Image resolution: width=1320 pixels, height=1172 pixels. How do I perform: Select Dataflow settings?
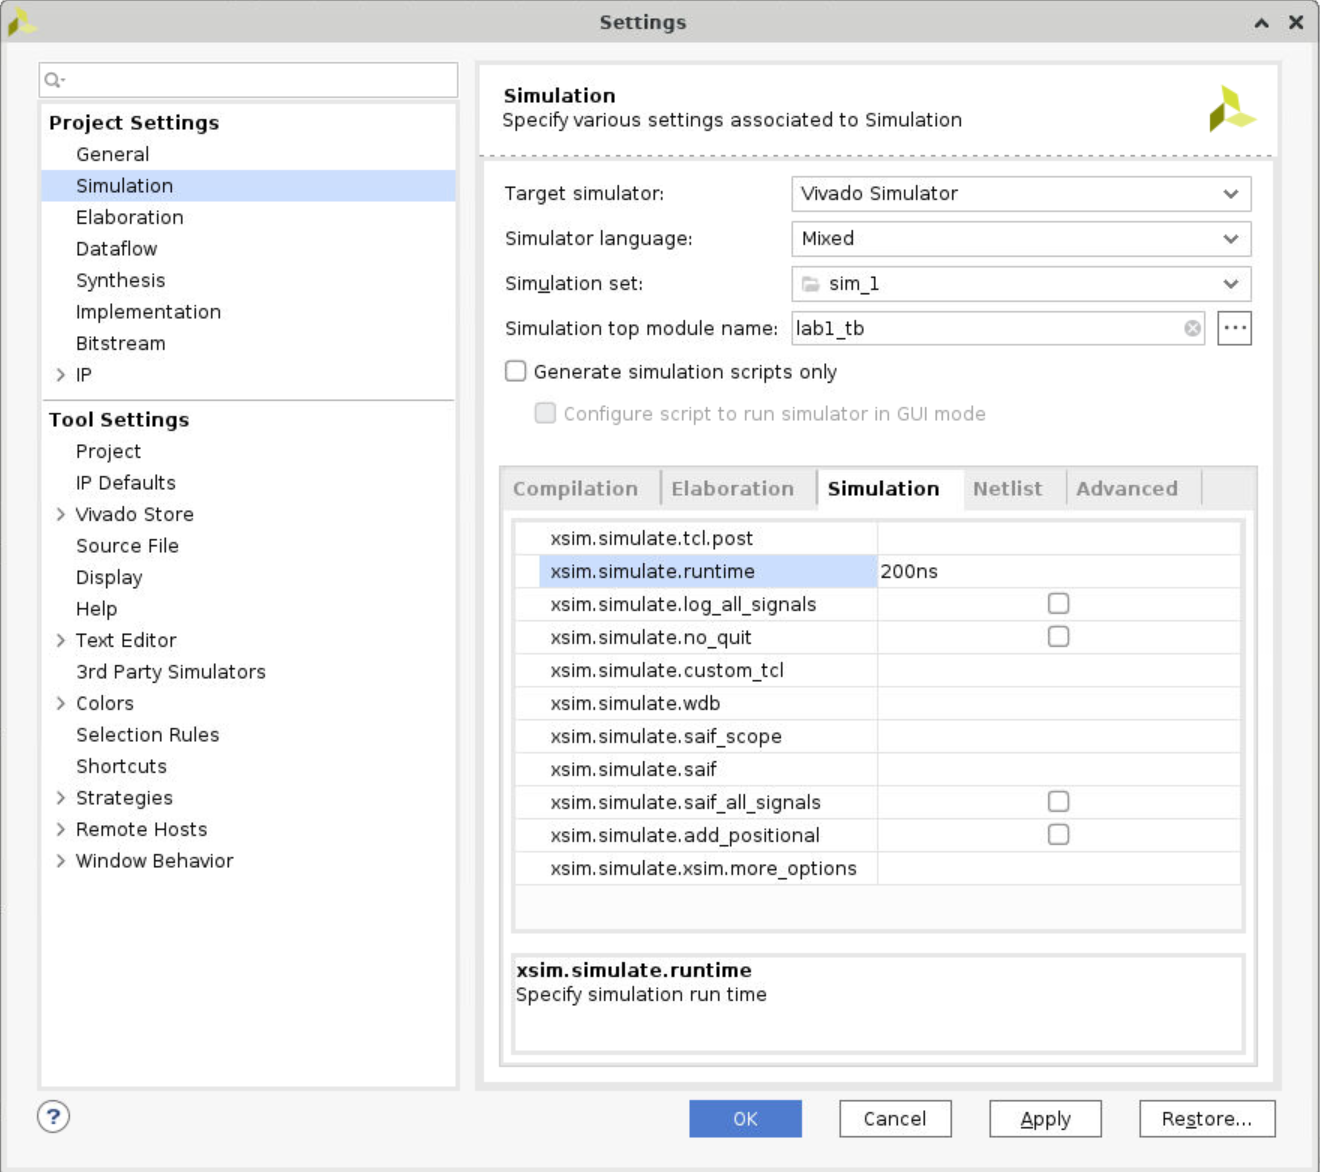tap(117, 249)
